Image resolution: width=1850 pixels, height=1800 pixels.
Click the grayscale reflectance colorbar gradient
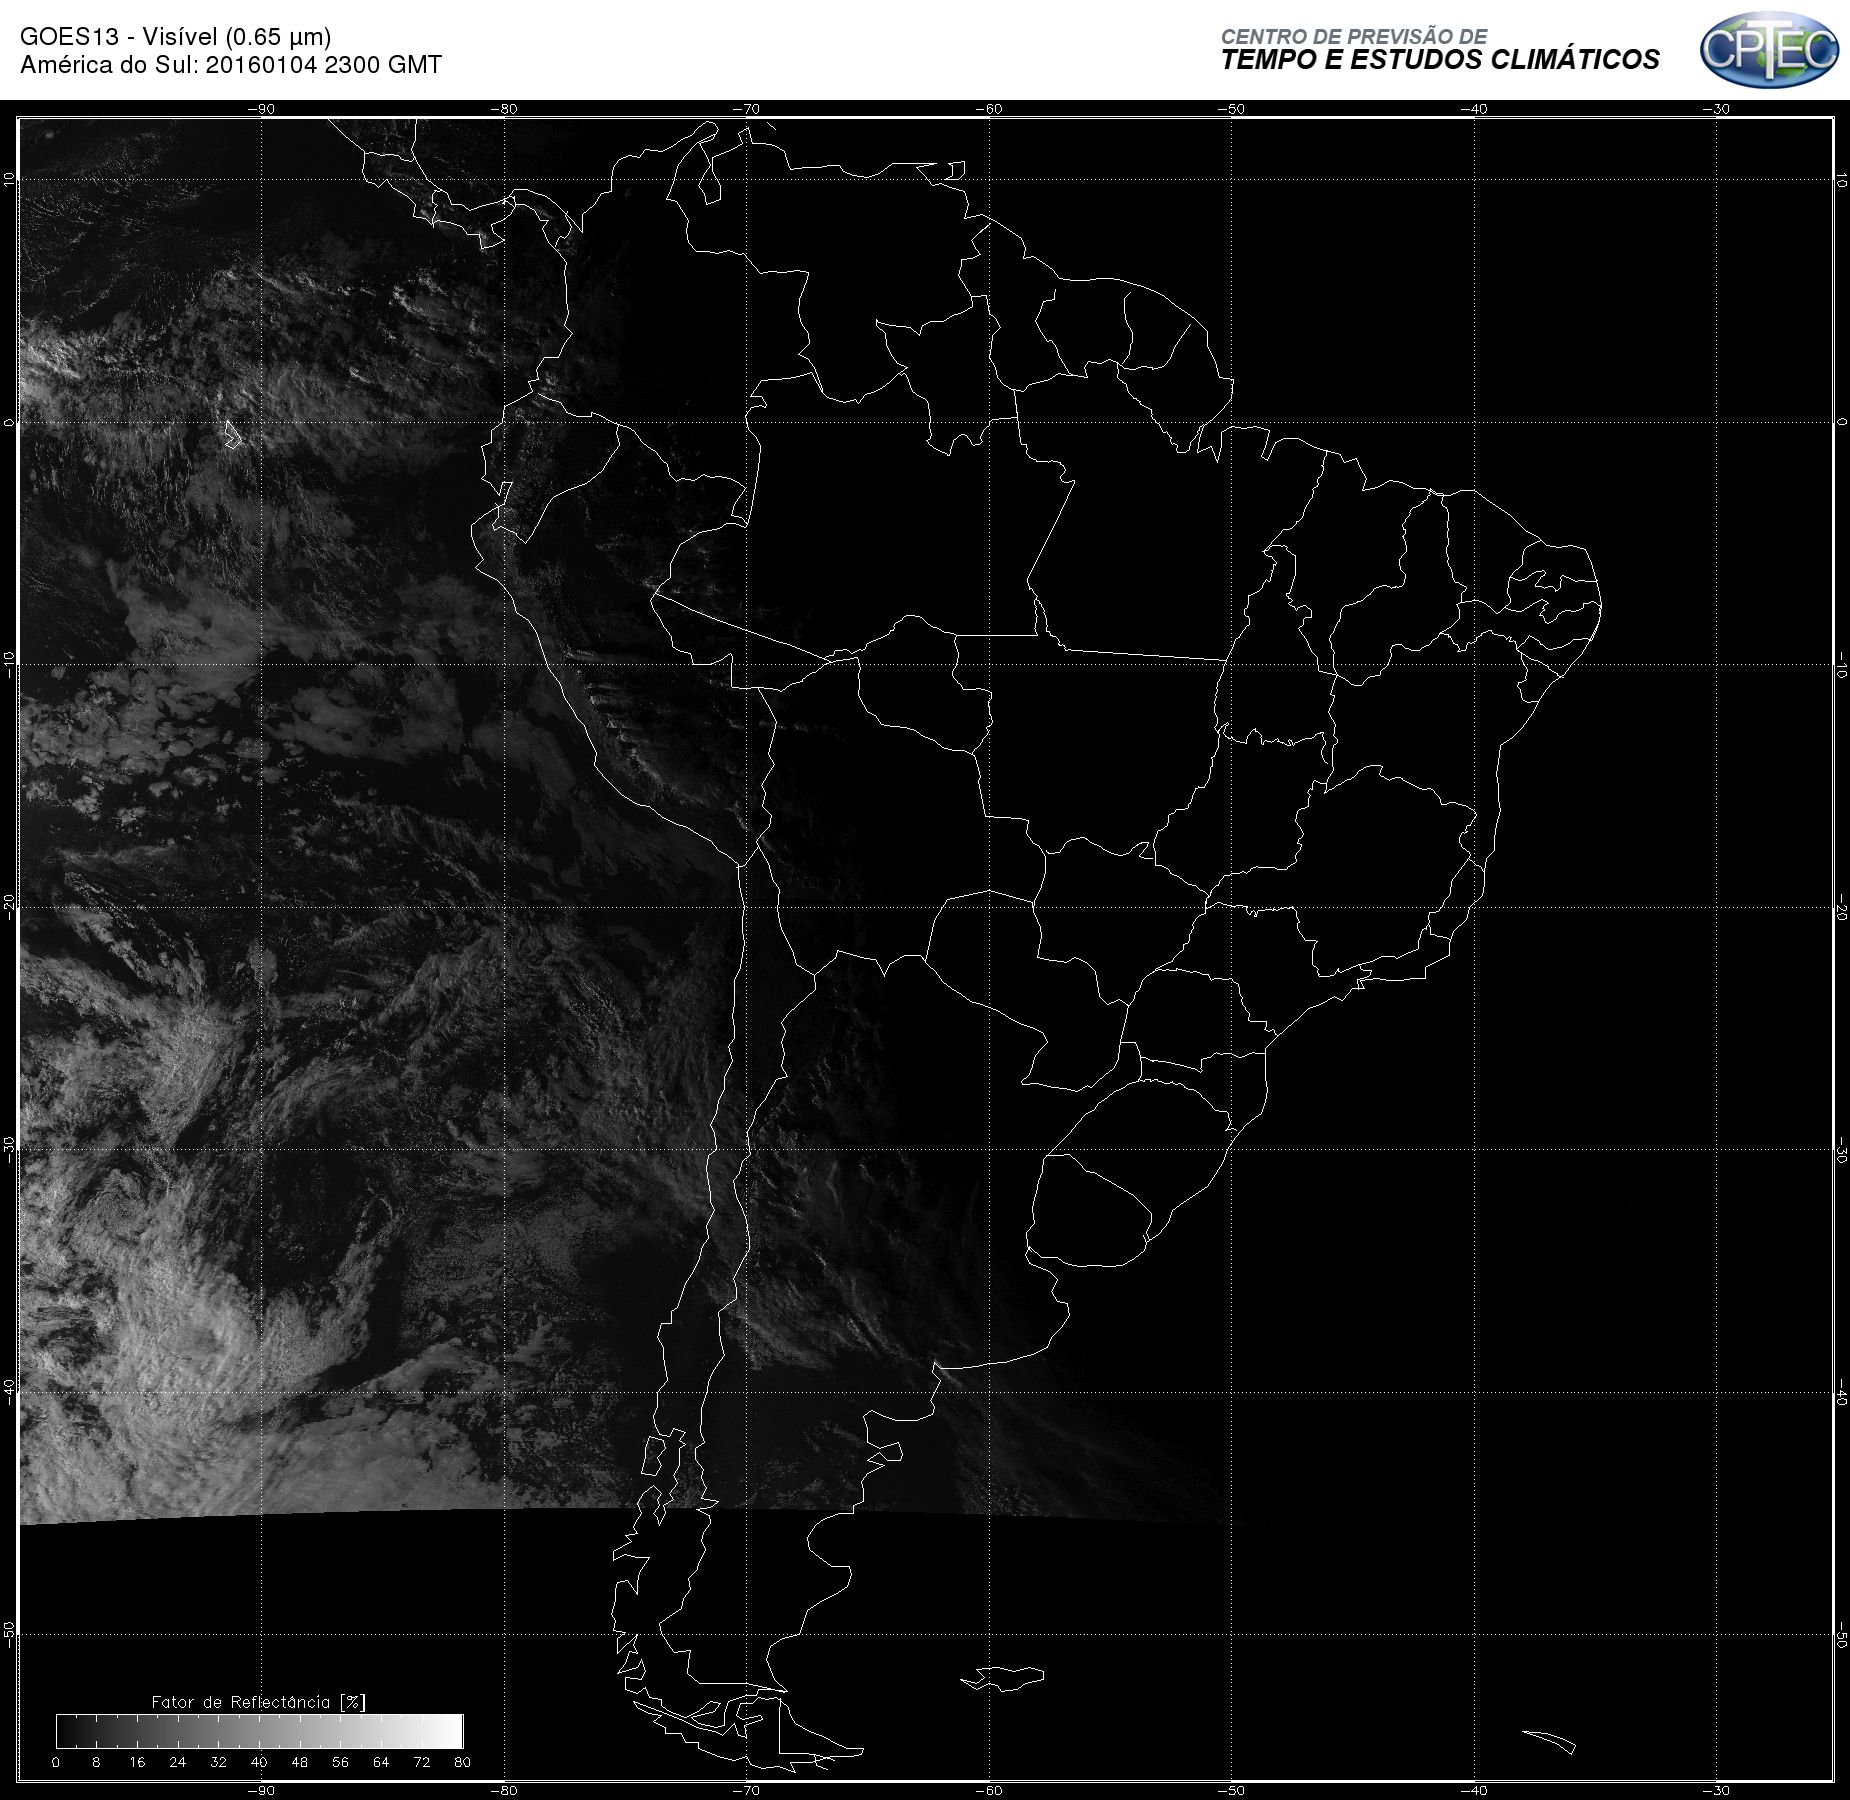[260, 1730]
